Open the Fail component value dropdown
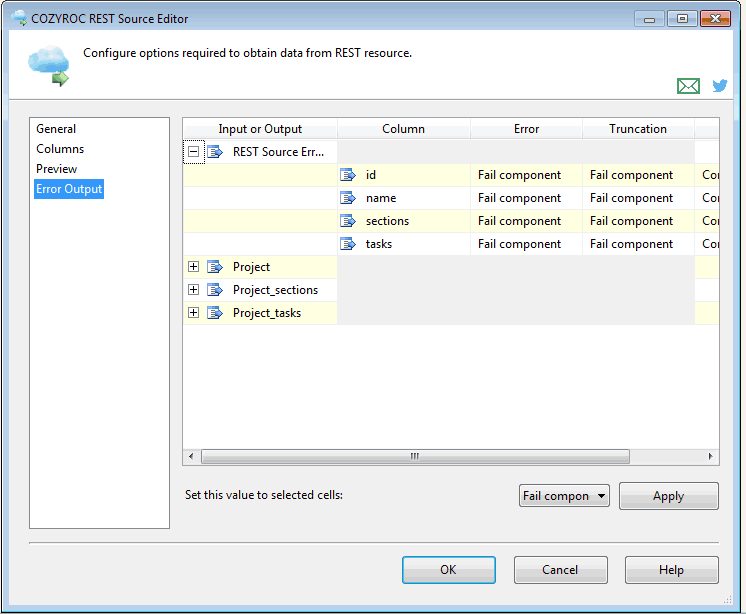Viewport: 746px width, 614px height. pos(564,496)
